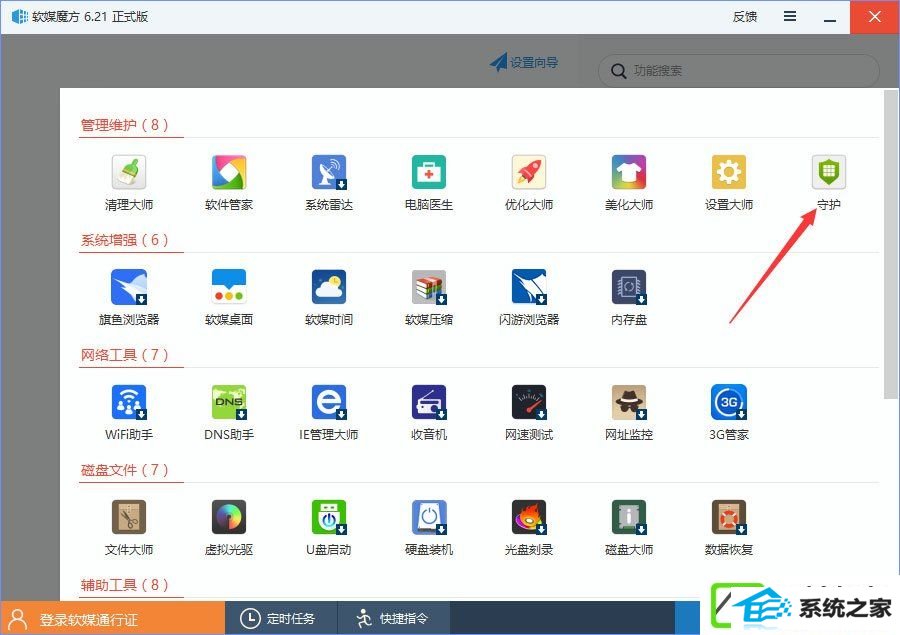This screenshot has width=900, height=635.
Task: Open 快捷指令 quick commands
Action: click(393, 618)
